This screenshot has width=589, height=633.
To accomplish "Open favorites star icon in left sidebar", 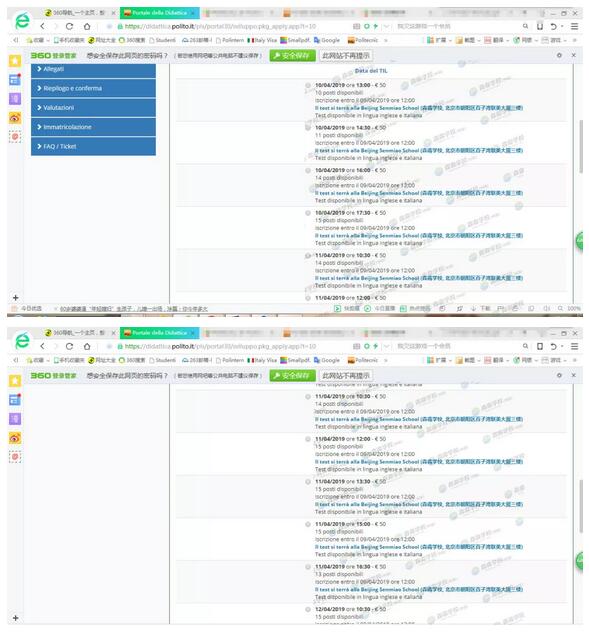I will pyautogui.click(x=15, y=61).
